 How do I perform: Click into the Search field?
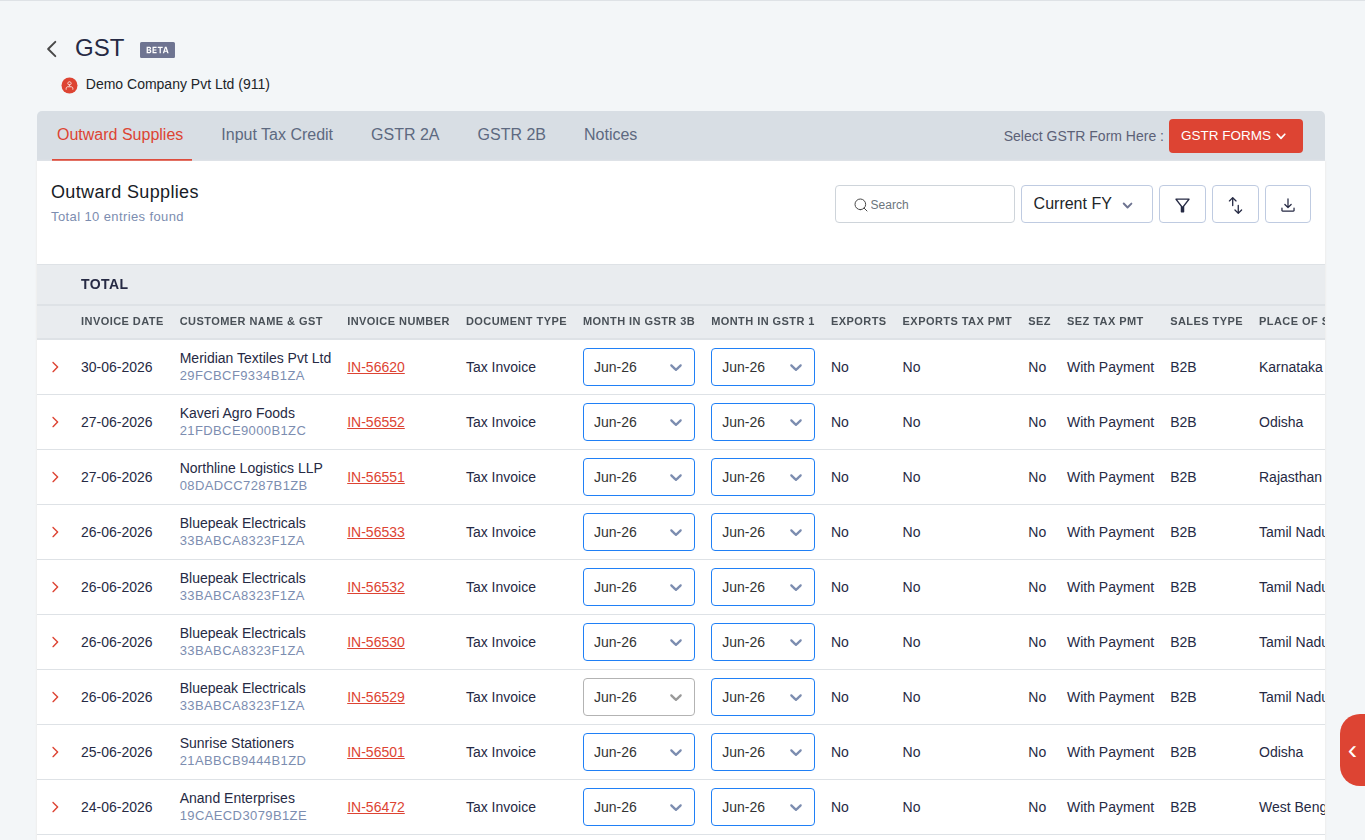[925, 204]
